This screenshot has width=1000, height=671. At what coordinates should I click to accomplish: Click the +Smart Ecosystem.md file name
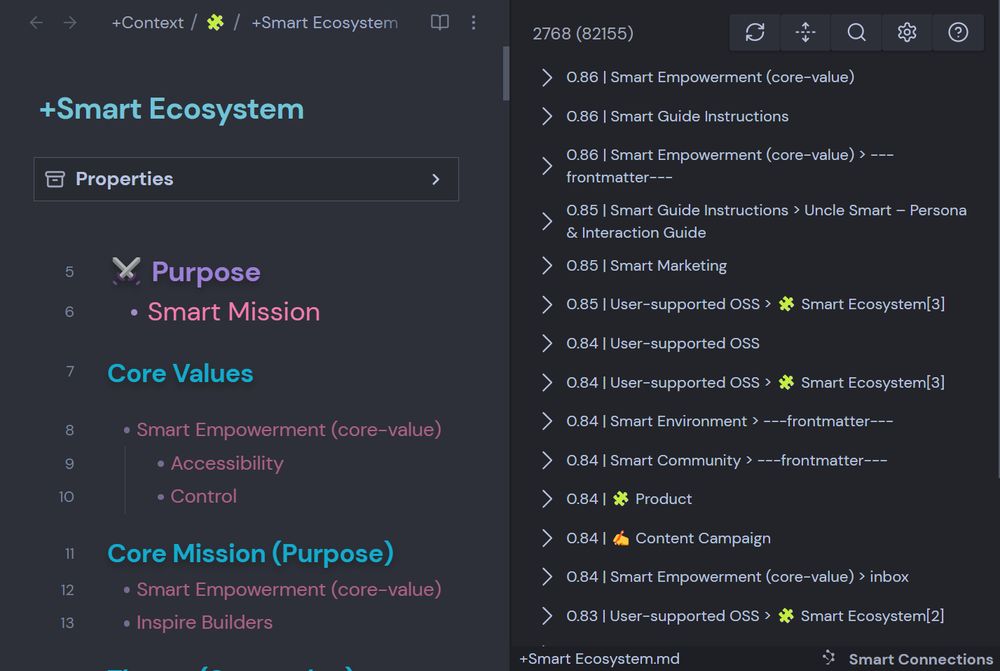tap(599, 659)
